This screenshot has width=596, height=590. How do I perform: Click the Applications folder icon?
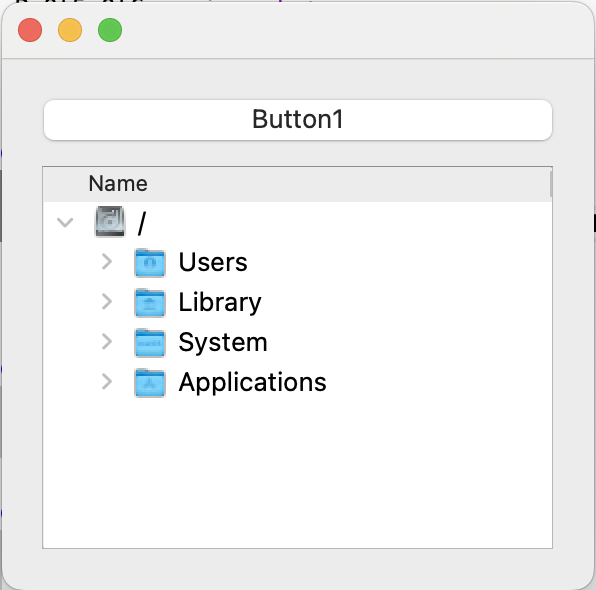pos(150,382)
